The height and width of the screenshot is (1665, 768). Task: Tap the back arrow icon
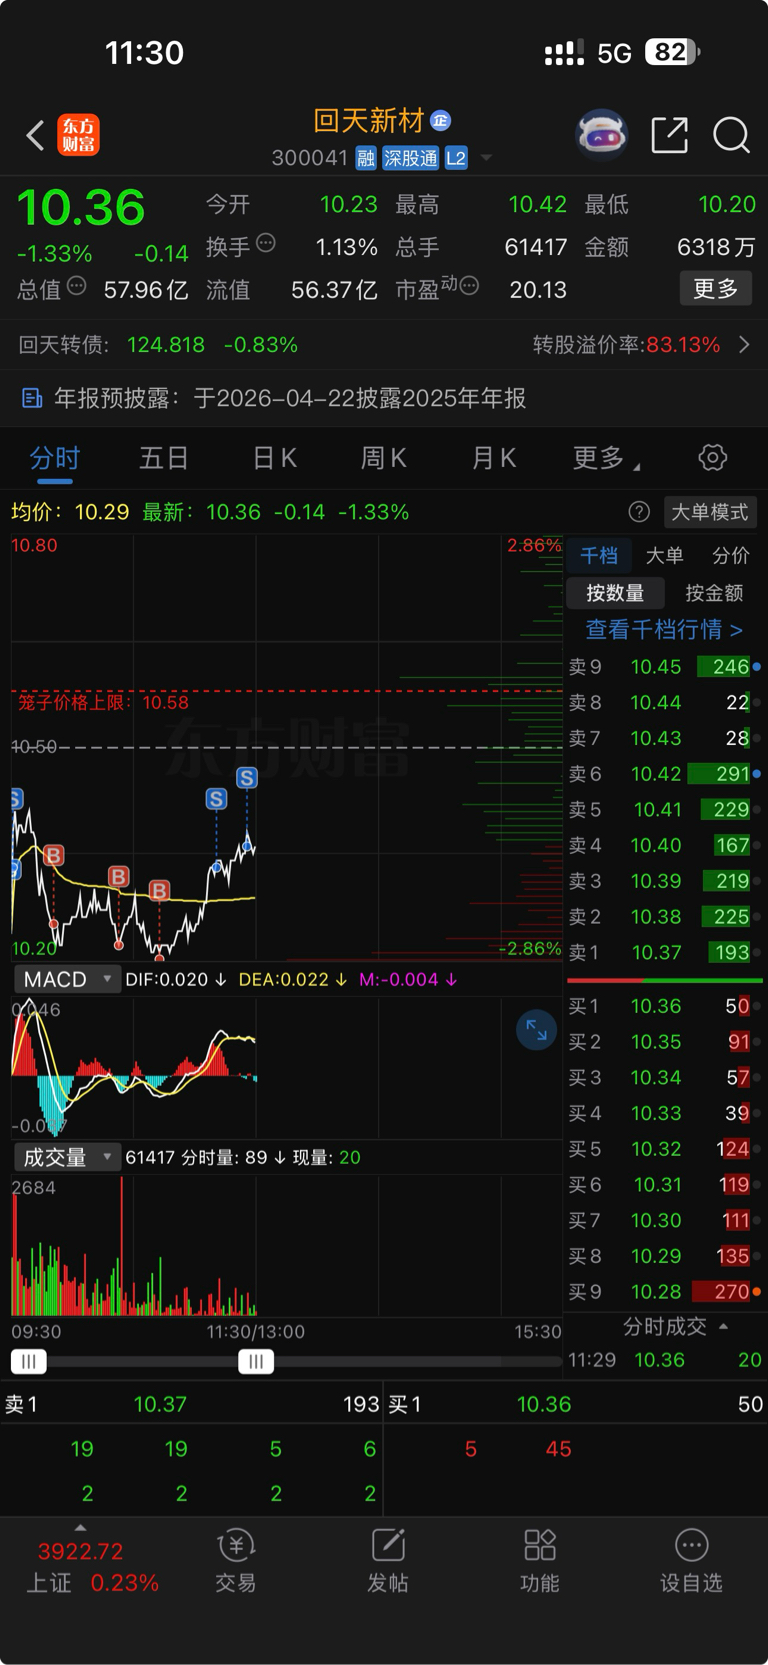(35, 135)
